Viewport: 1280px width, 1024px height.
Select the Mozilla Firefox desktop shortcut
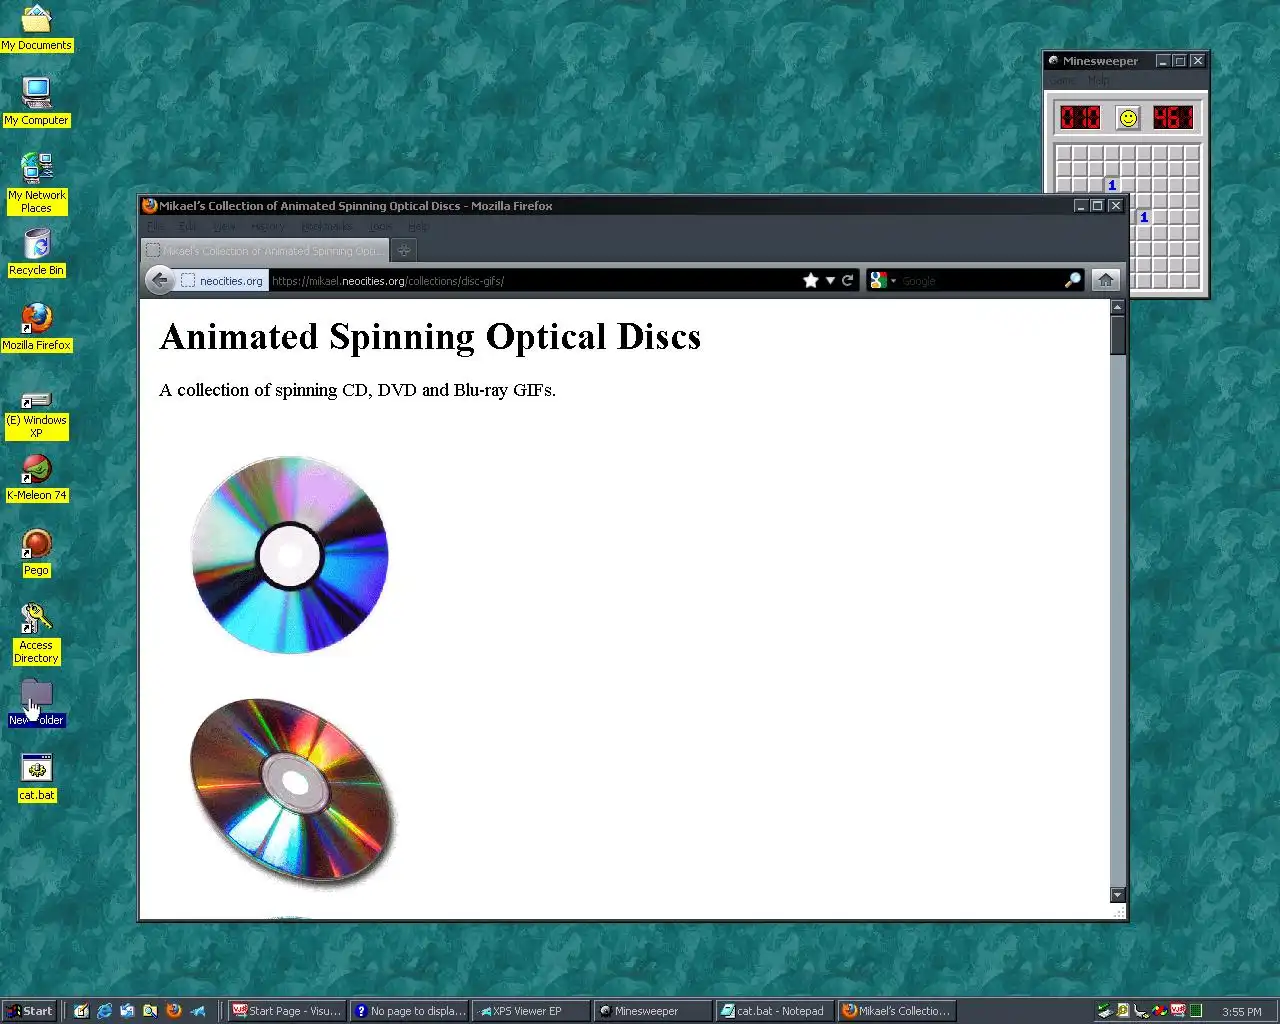[37, 327]
